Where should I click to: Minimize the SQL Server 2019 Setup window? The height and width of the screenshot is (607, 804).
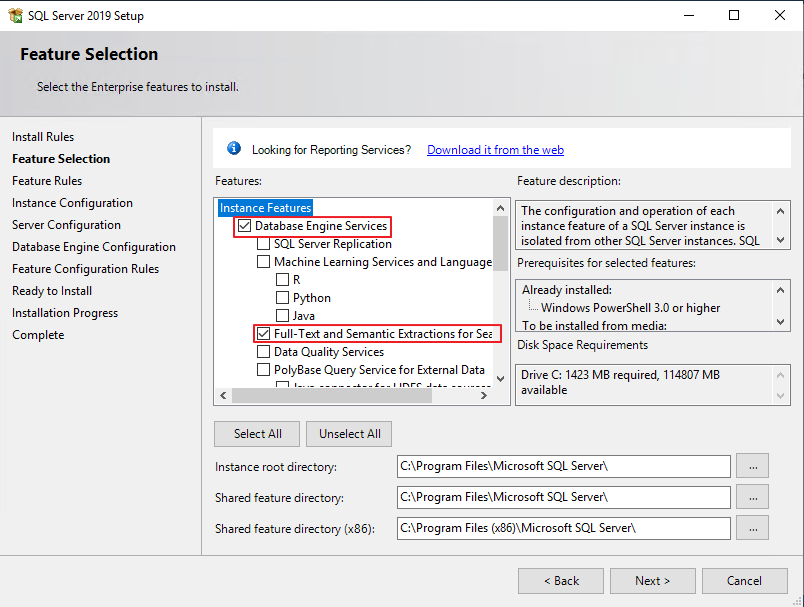[689, 15]
